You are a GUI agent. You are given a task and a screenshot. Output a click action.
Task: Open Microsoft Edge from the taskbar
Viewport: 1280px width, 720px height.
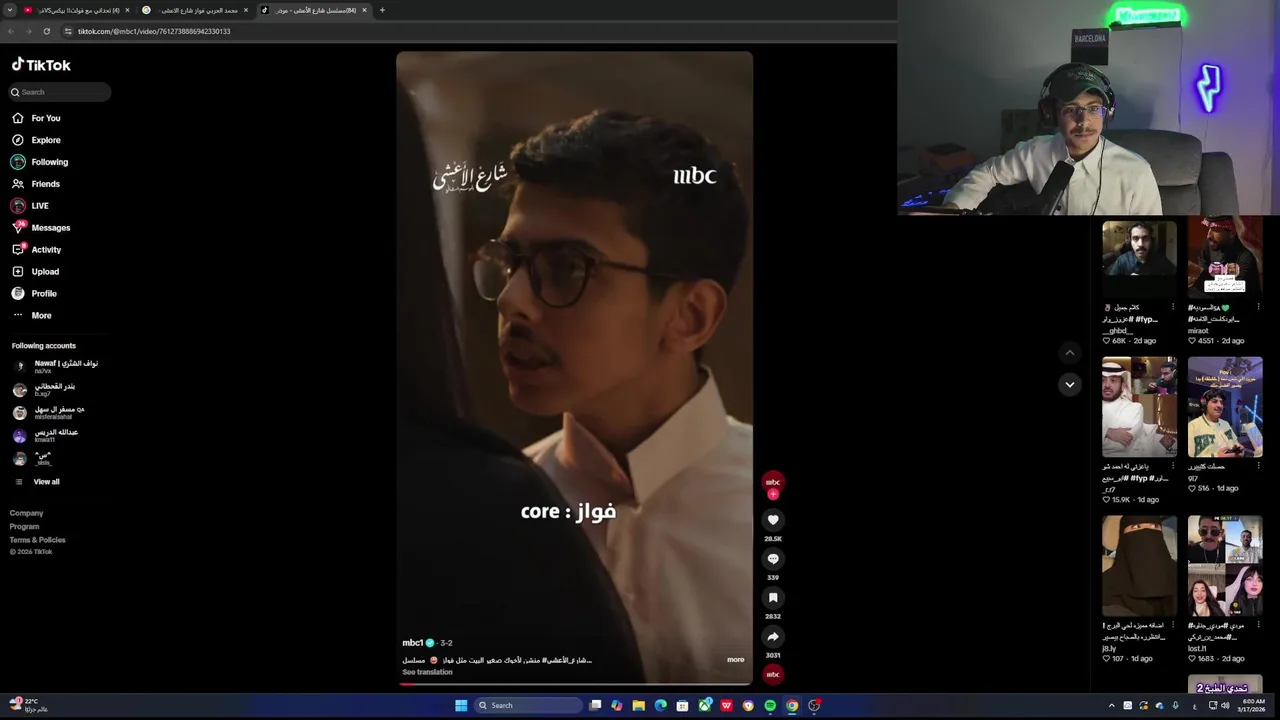(x=660, y=705)
